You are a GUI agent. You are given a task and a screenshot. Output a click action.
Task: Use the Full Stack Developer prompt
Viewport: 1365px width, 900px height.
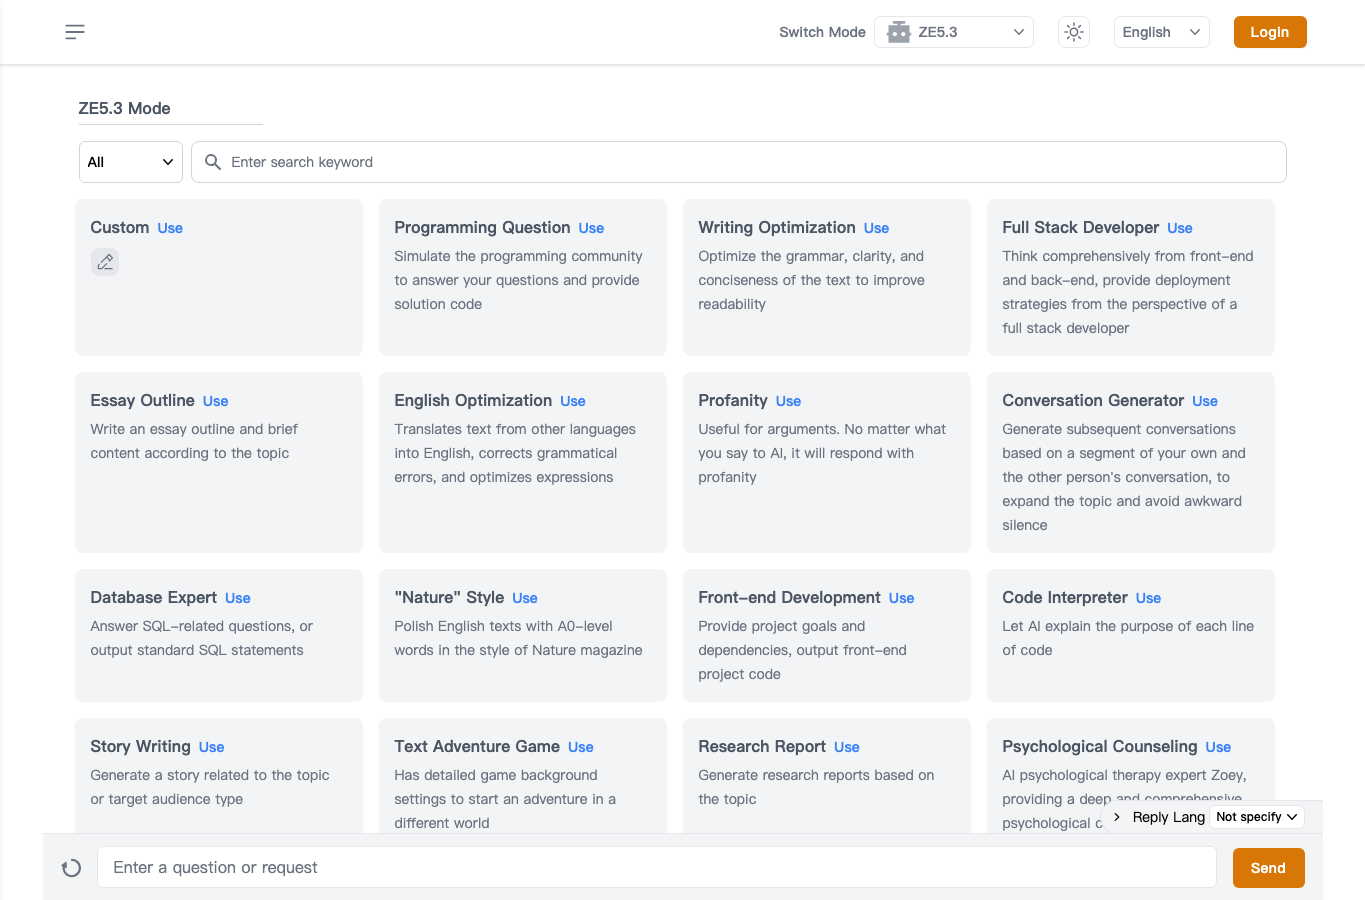click(1180, 228)
